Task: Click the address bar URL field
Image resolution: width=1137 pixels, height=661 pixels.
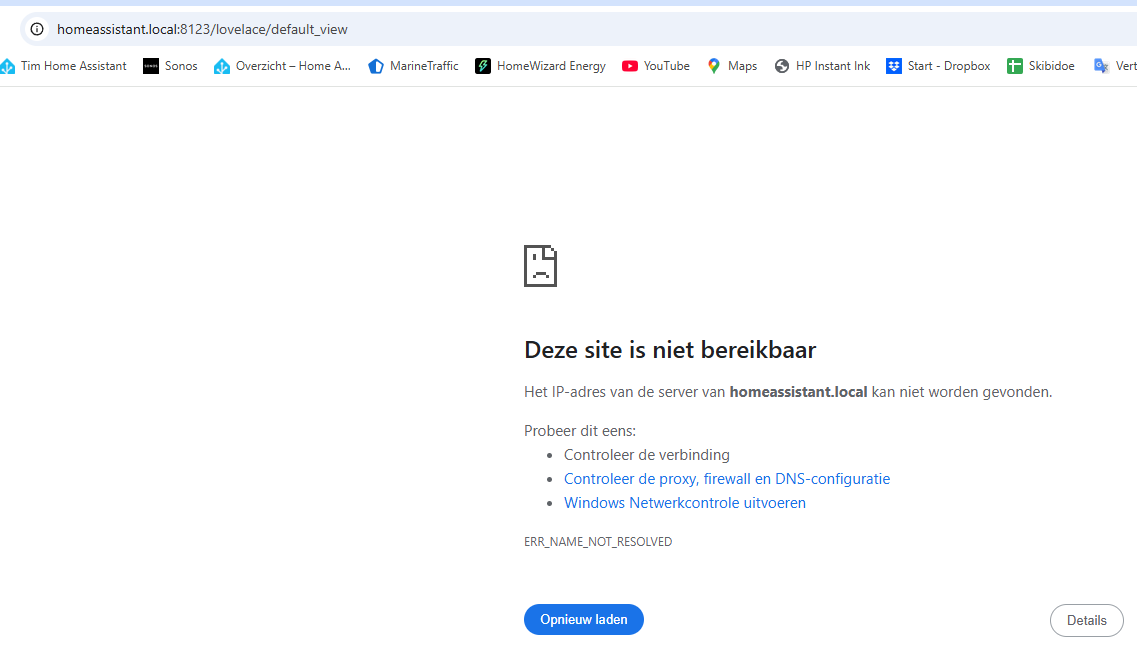Action: 580,29
